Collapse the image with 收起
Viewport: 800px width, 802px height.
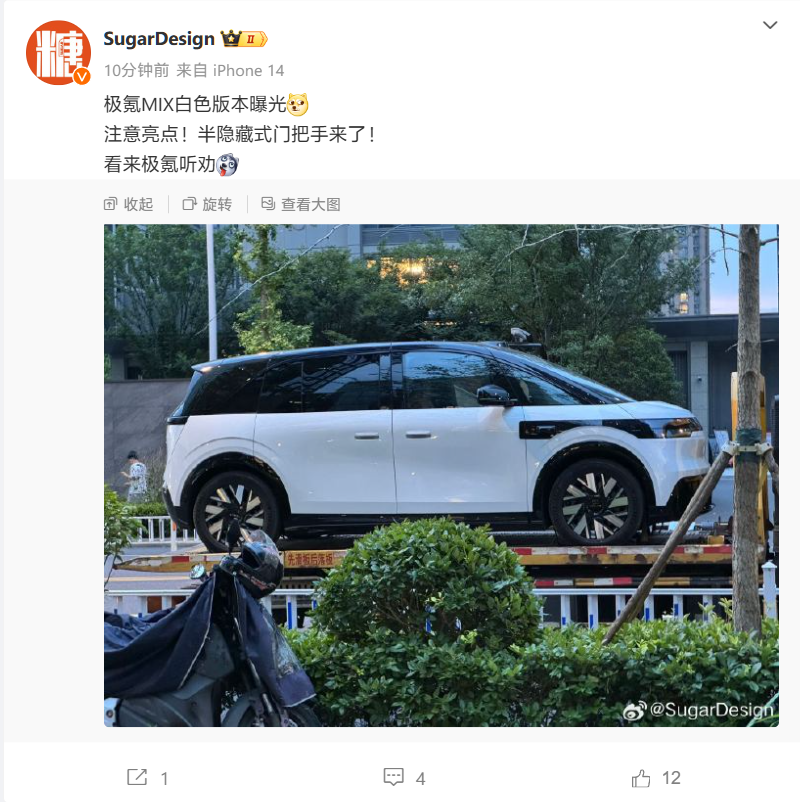click(x=128, y=204)
